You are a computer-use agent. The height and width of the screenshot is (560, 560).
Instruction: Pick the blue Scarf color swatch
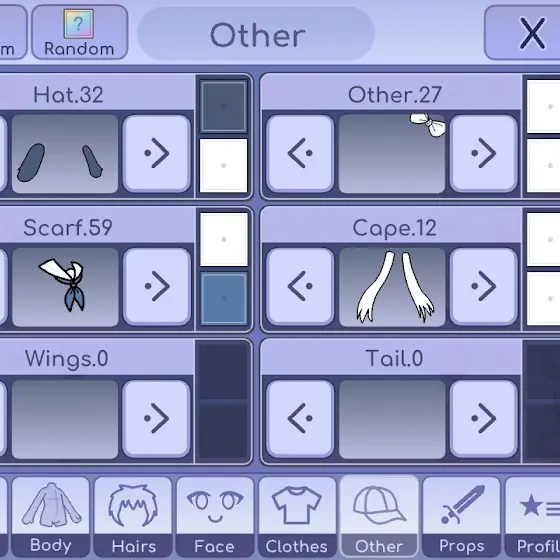(224, 299)
